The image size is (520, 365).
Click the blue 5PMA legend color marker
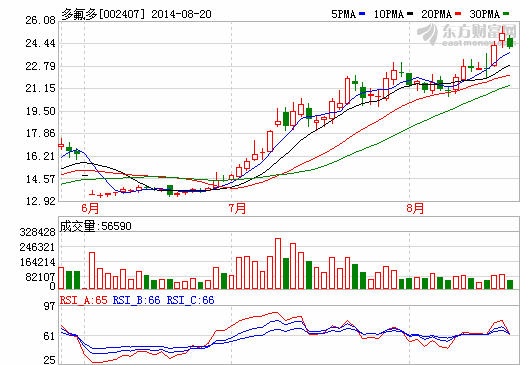[x=362, y=14]
